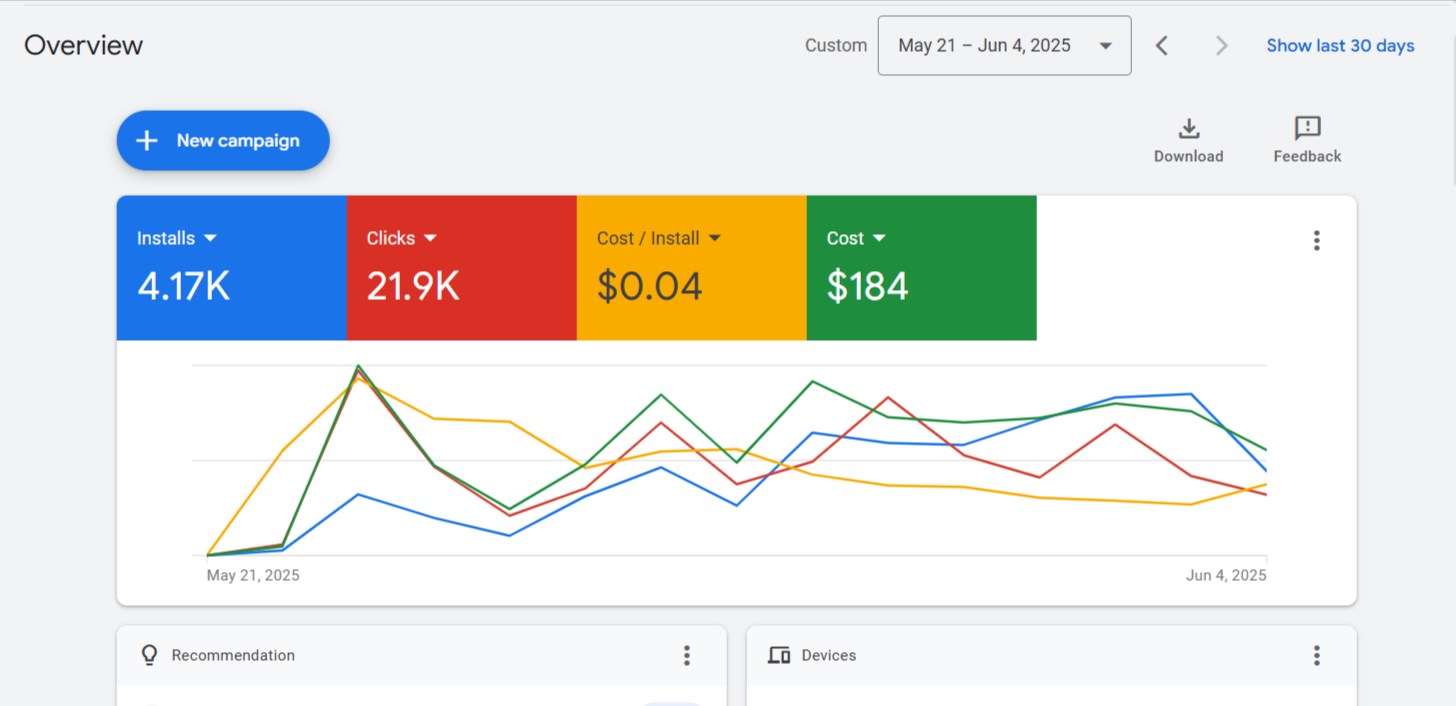The image size is (1456, 706).
Task: Click the Devices icon
Action: 779,655
